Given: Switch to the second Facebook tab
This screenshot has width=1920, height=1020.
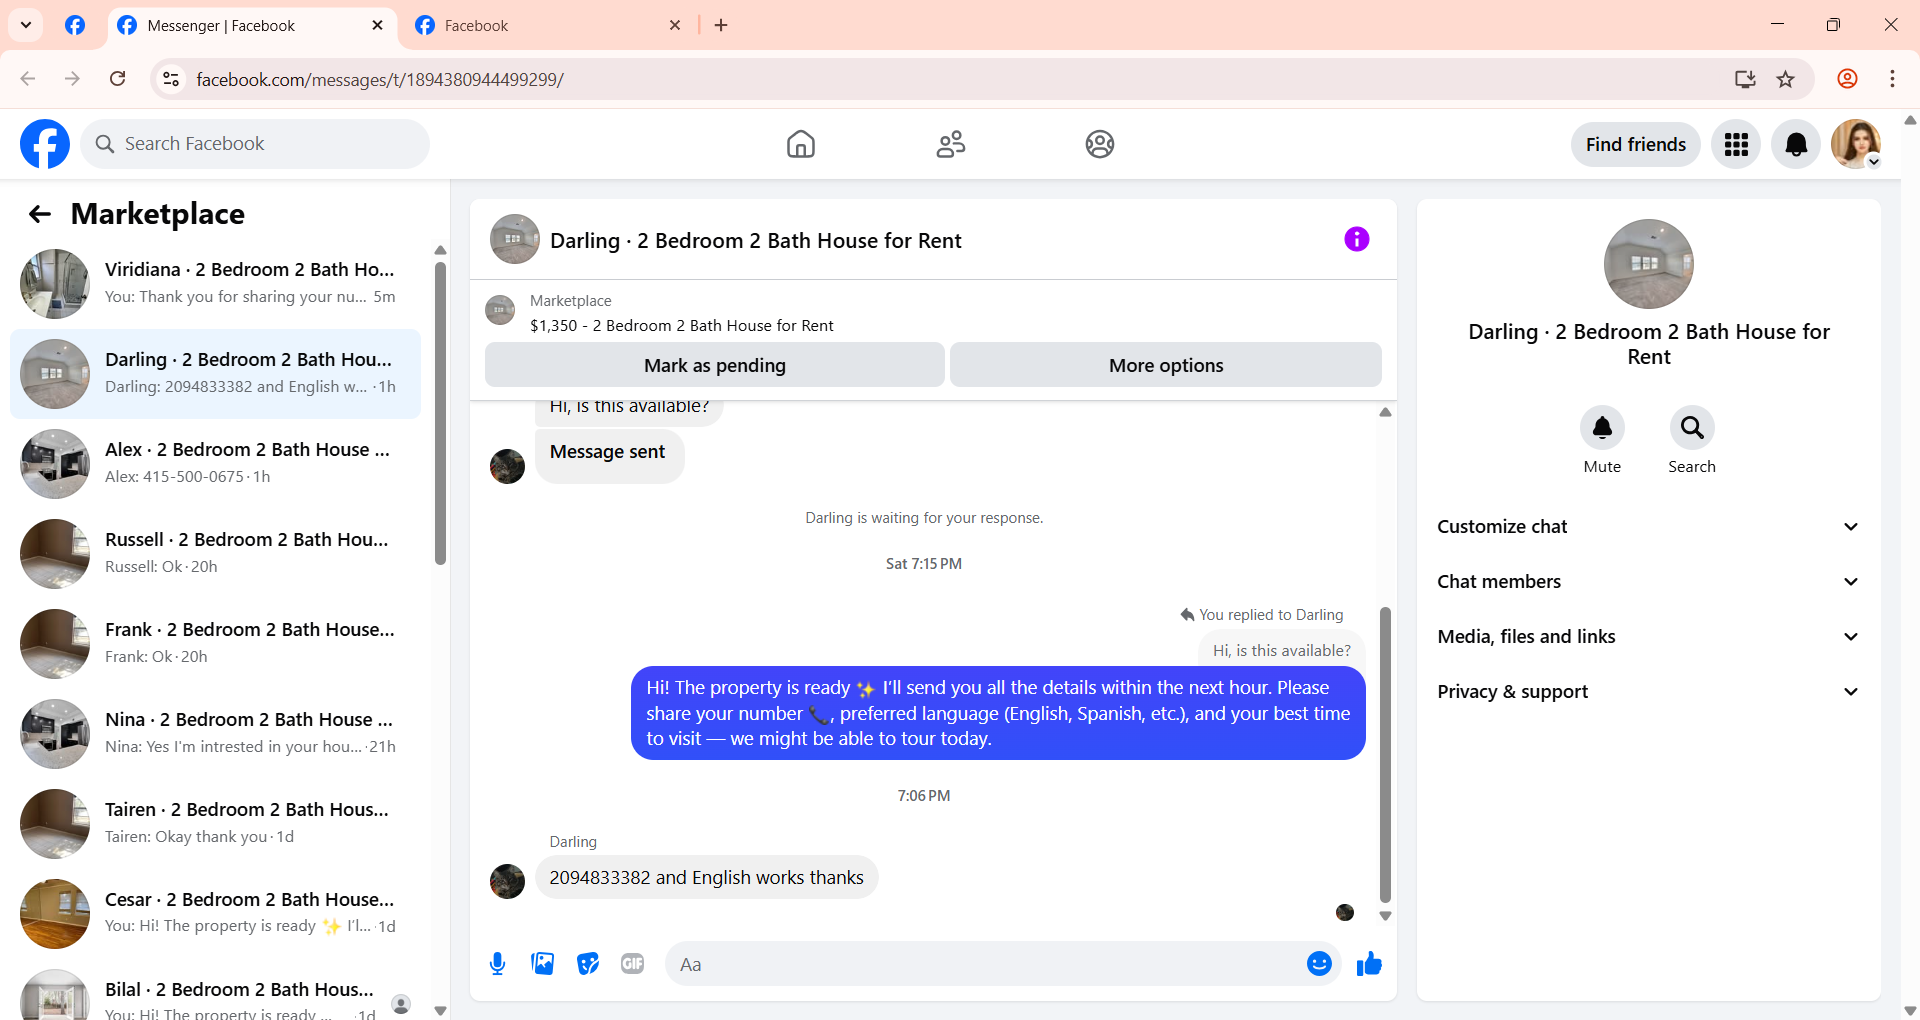Looking at the screenshot, I should pos(548,26).
